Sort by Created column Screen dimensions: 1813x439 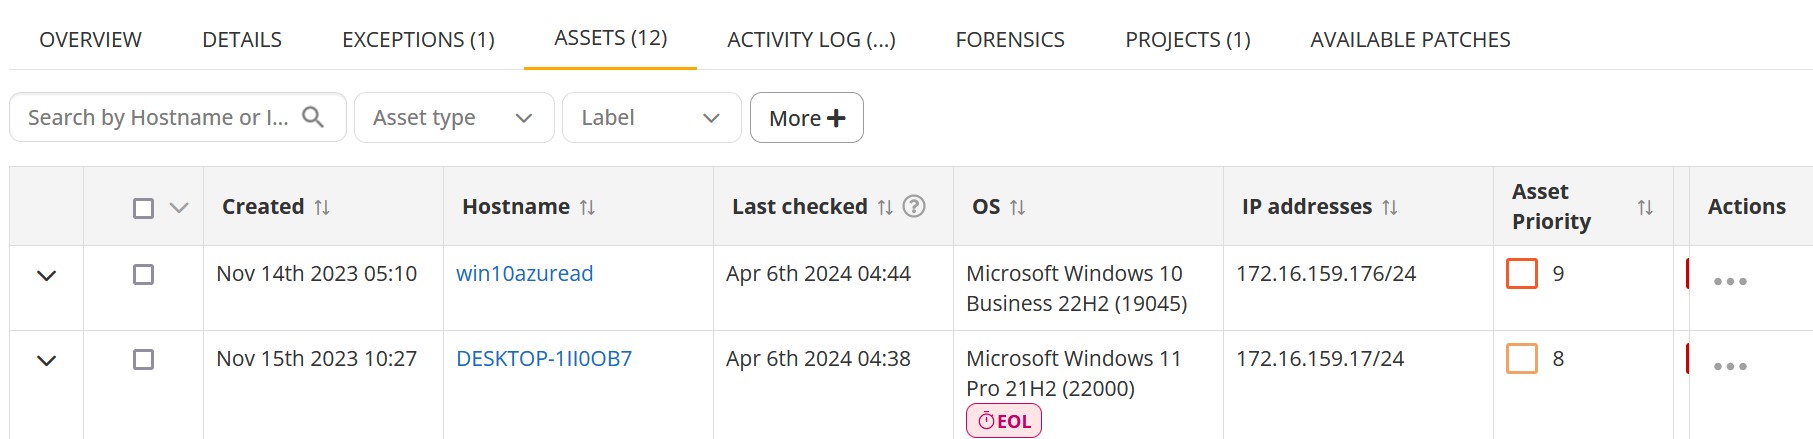click(322, 207)
